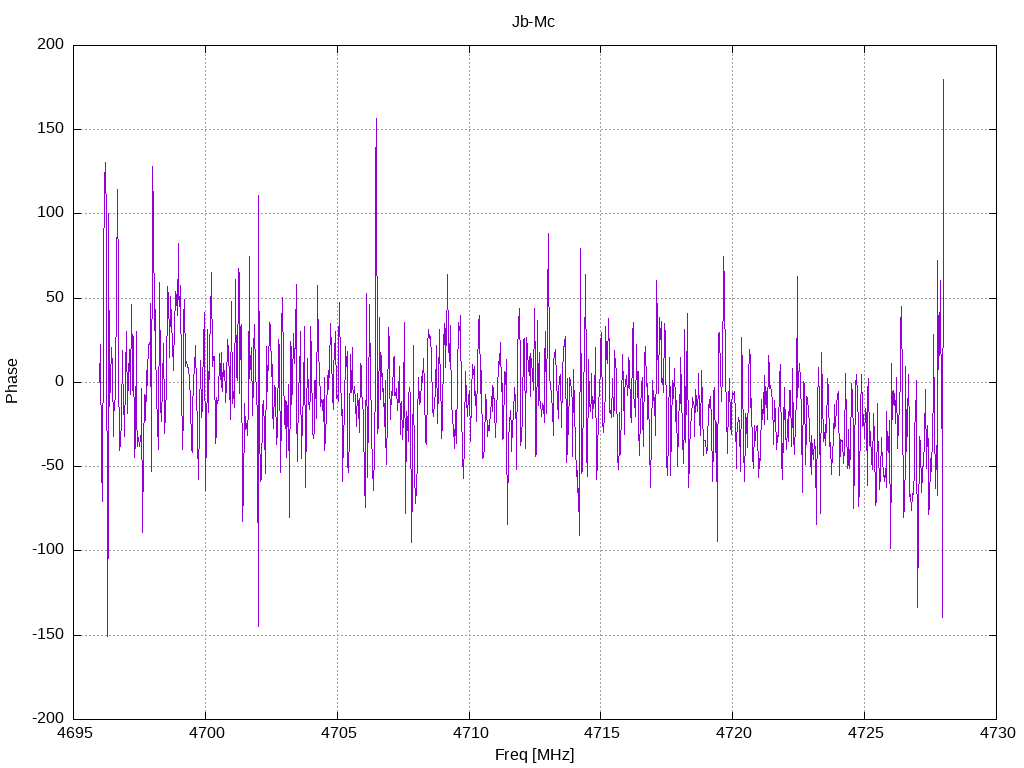Viewport: 1024px width, 768px height.
Task: Click x-axis tick label 4710
Action: click(x=470, y=733)
